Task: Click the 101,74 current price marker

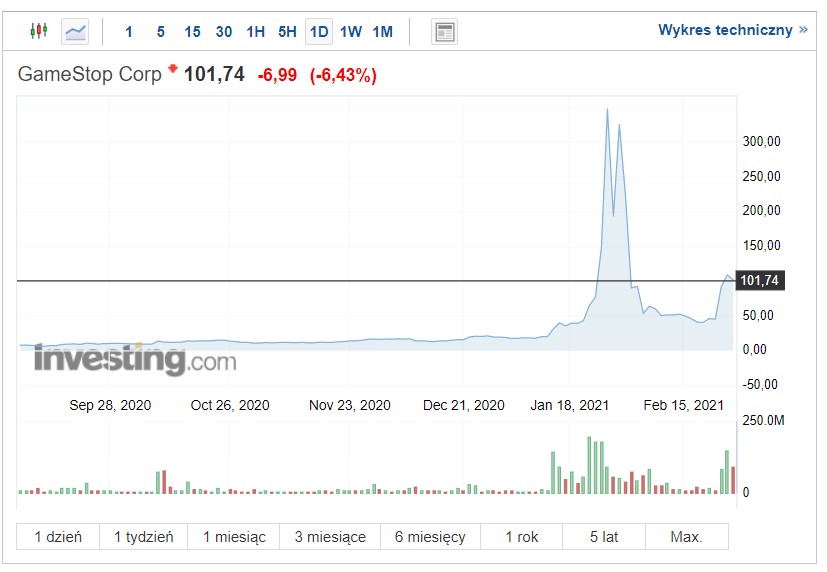Action: (x=760, y=280)
